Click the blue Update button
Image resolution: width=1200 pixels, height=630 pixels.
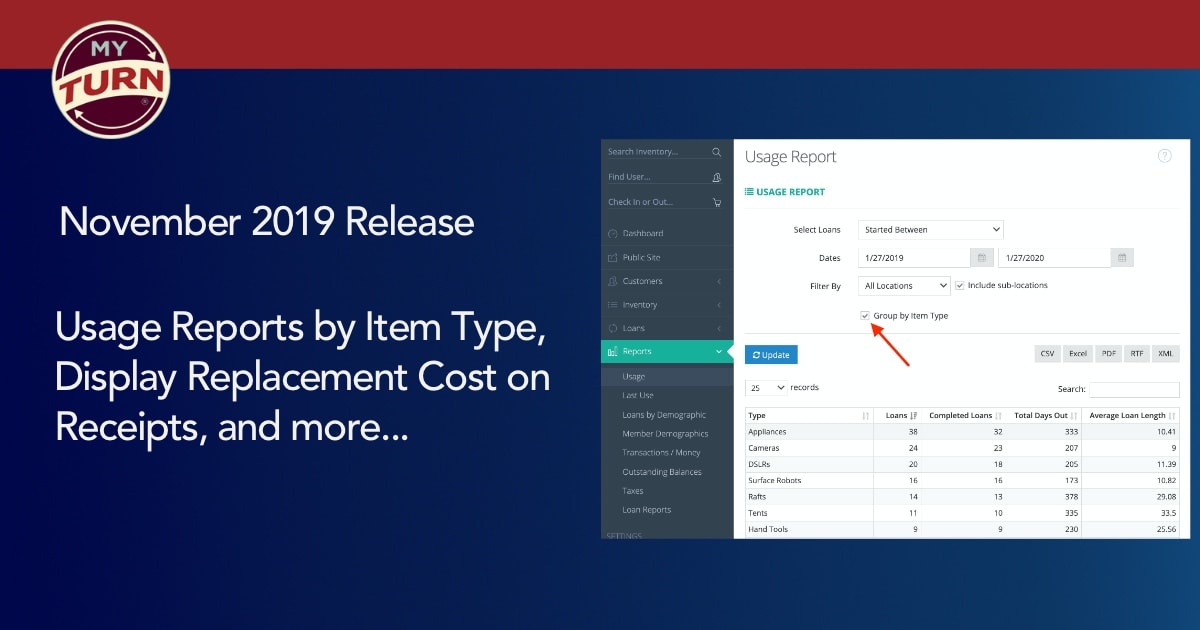pyautogui.click(x=771, y=355)
